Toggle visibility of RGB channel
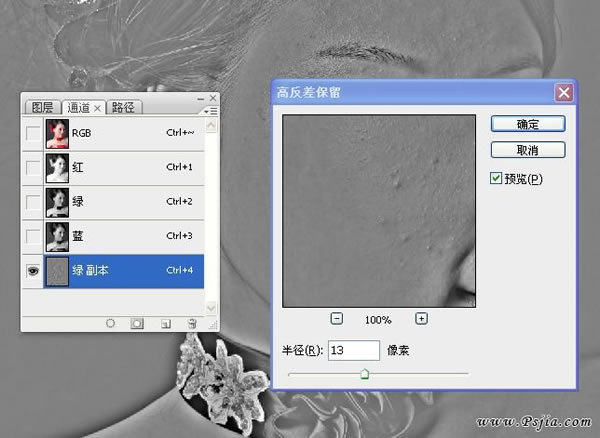Screen dimensions: 600x438 pyautogui.click(x=33, y=134)
